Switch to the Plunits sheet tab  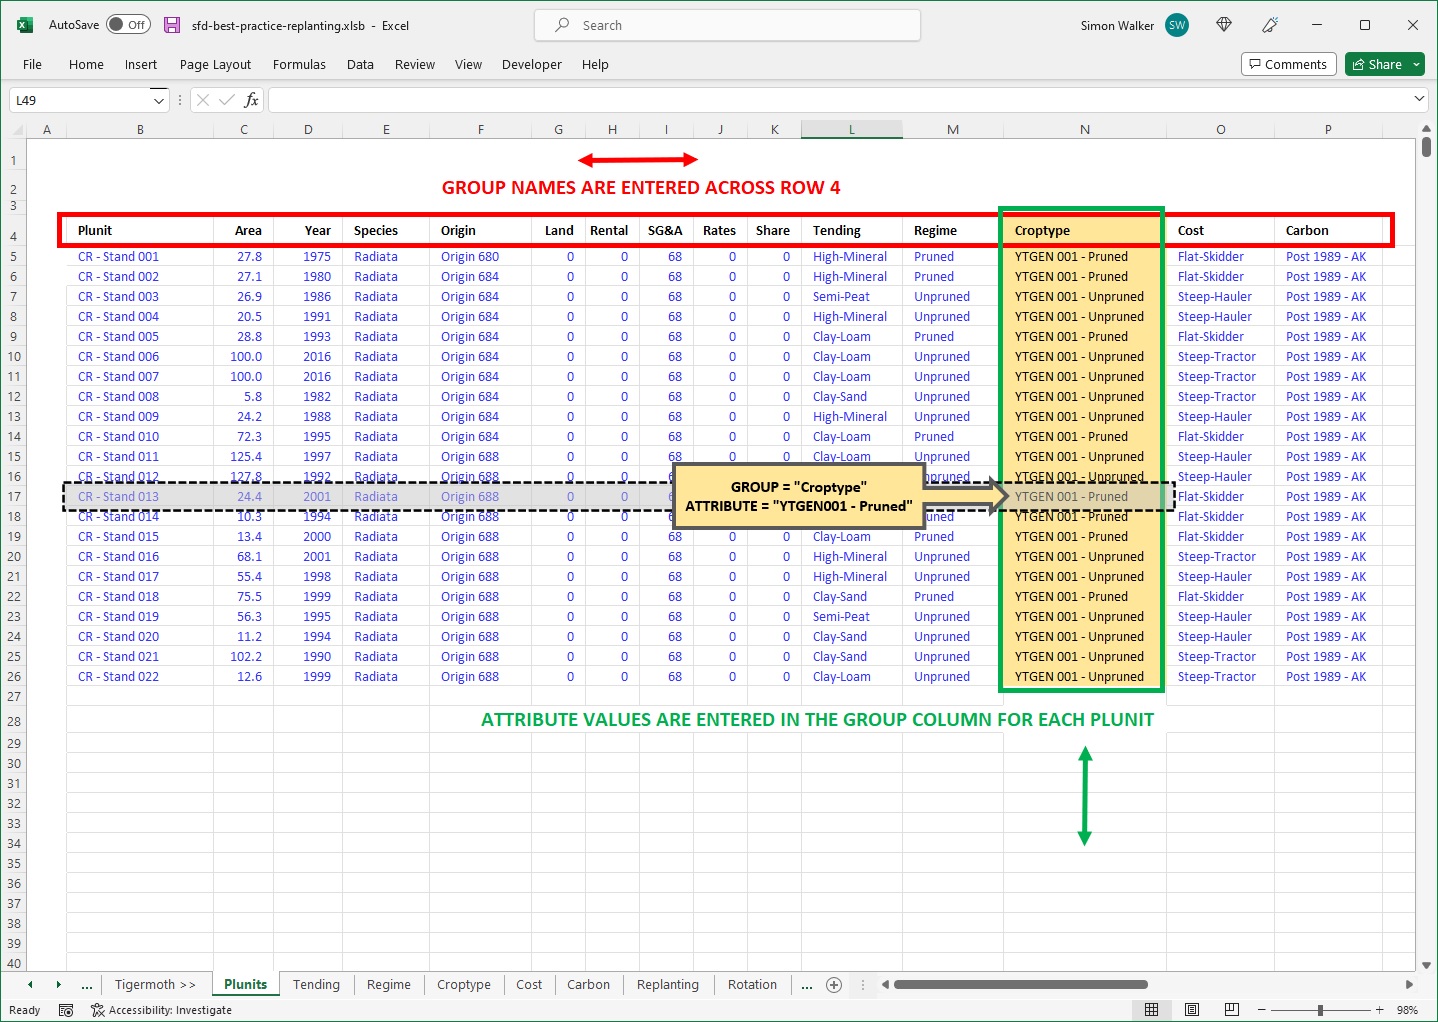tap(245, 985)
